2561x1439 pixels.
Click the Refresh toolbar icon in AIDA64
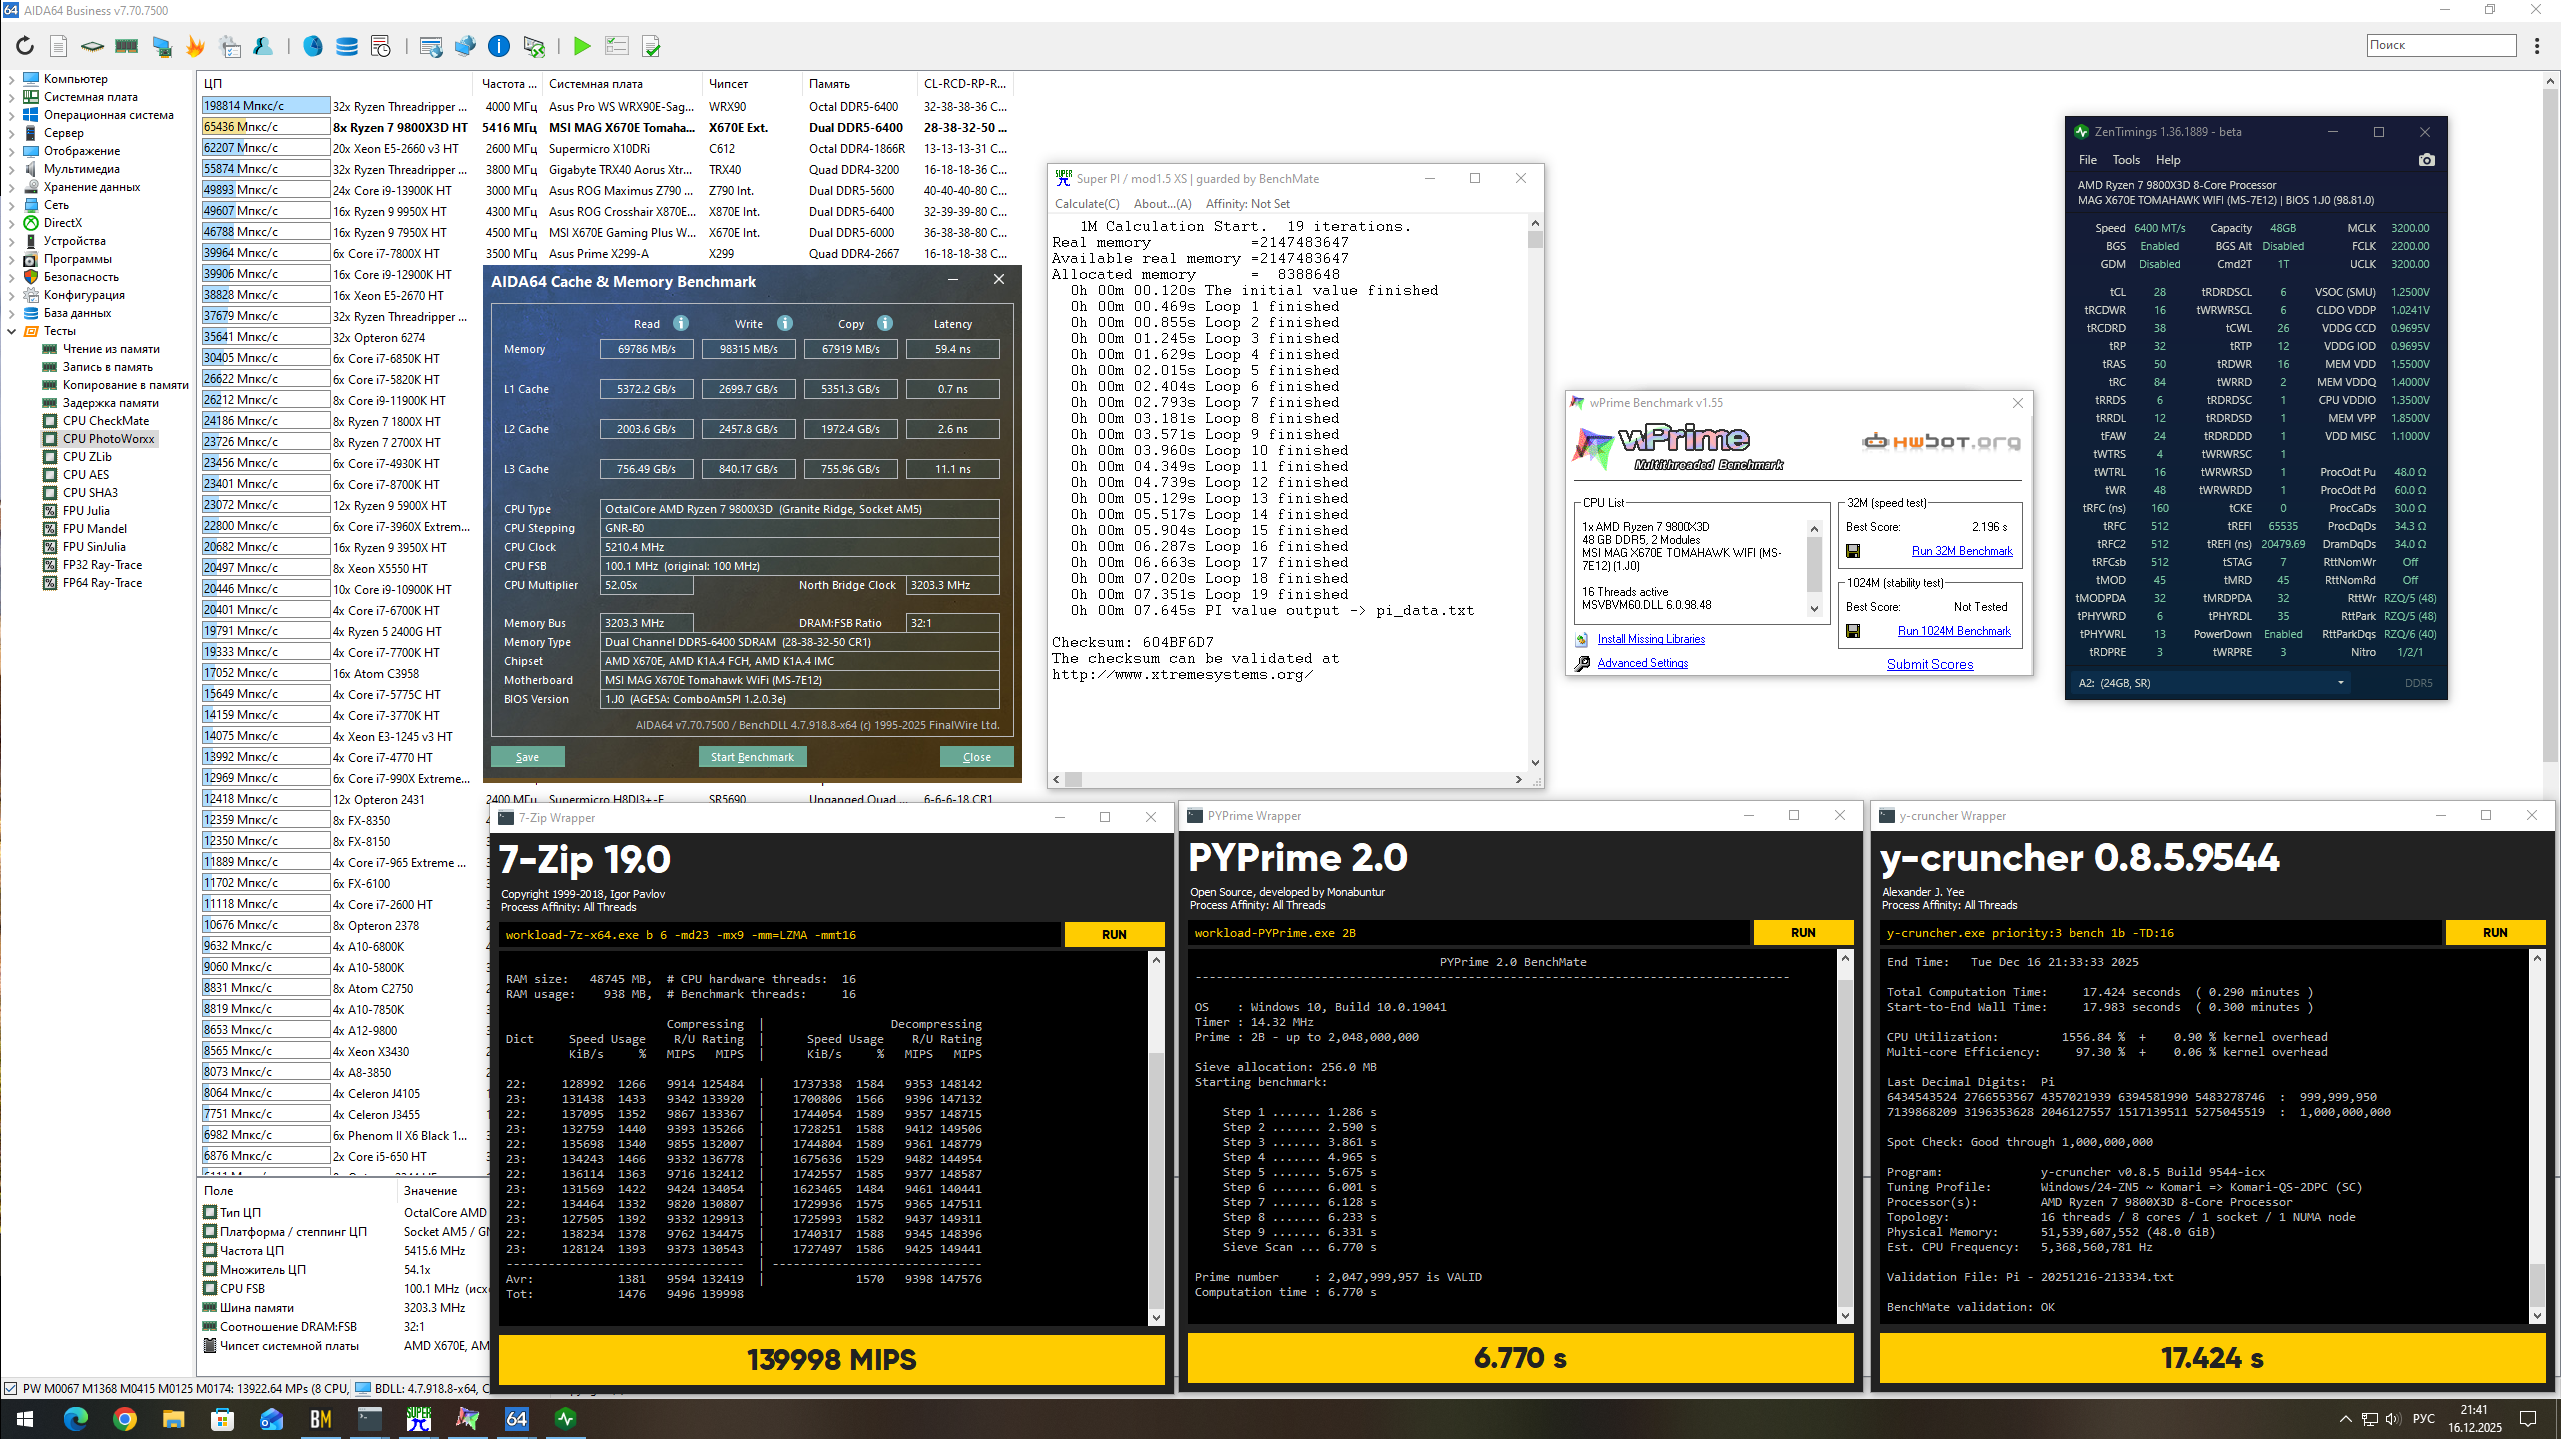pyautogui.click(x=25, y=46)
